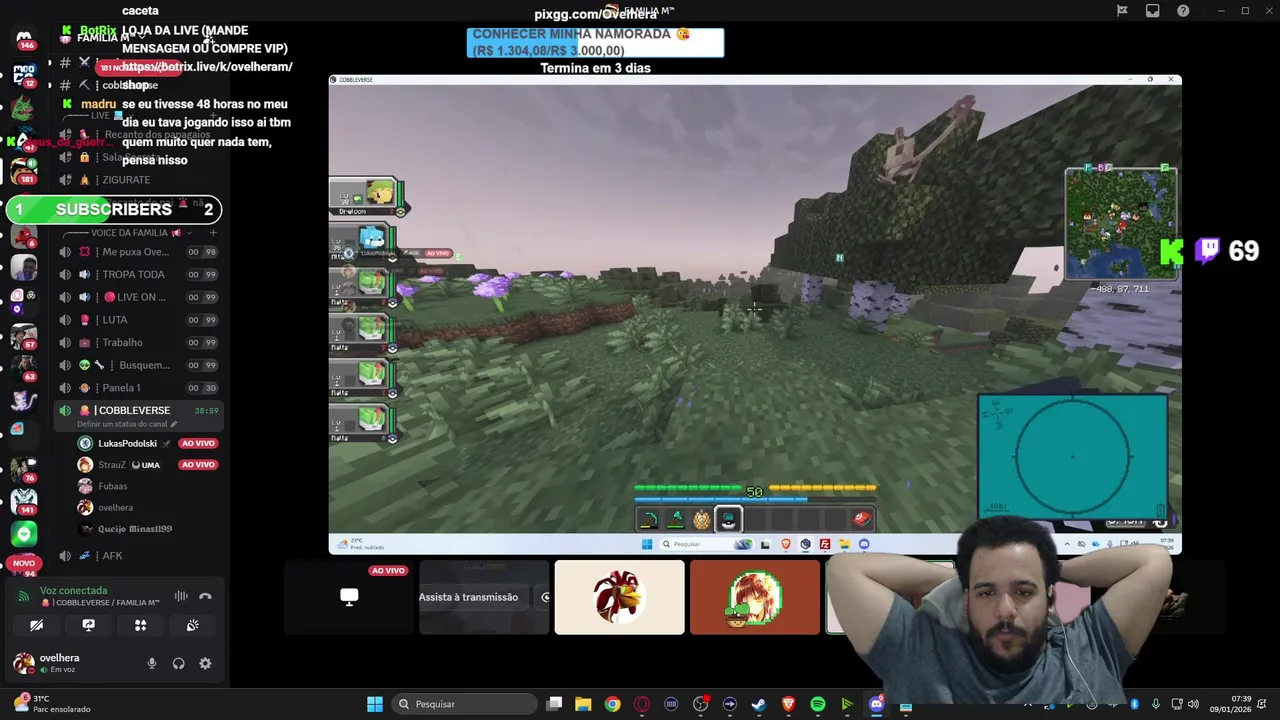Click the Assista à transmissão button
Viewport: 1280px width, 720px height.
tap(468, 597)
